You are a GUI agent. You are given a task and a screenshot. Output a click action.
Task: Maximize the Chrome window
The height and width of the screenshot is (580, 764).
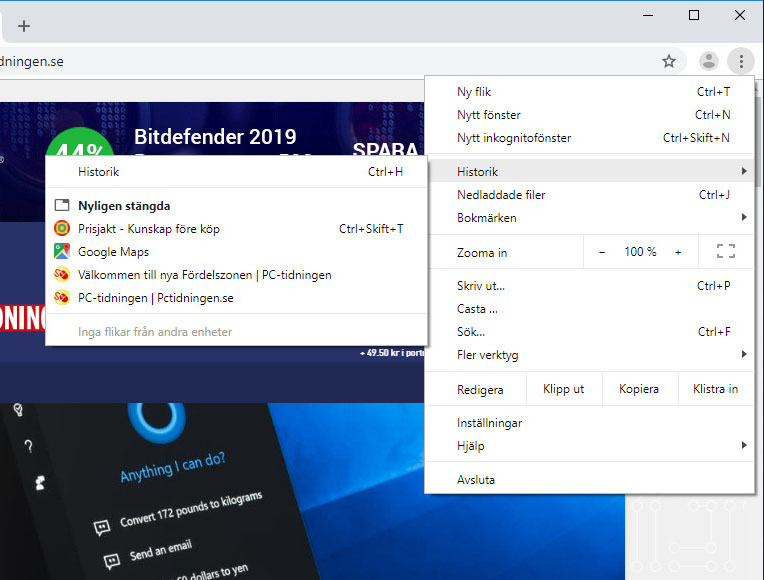(694, 16)
